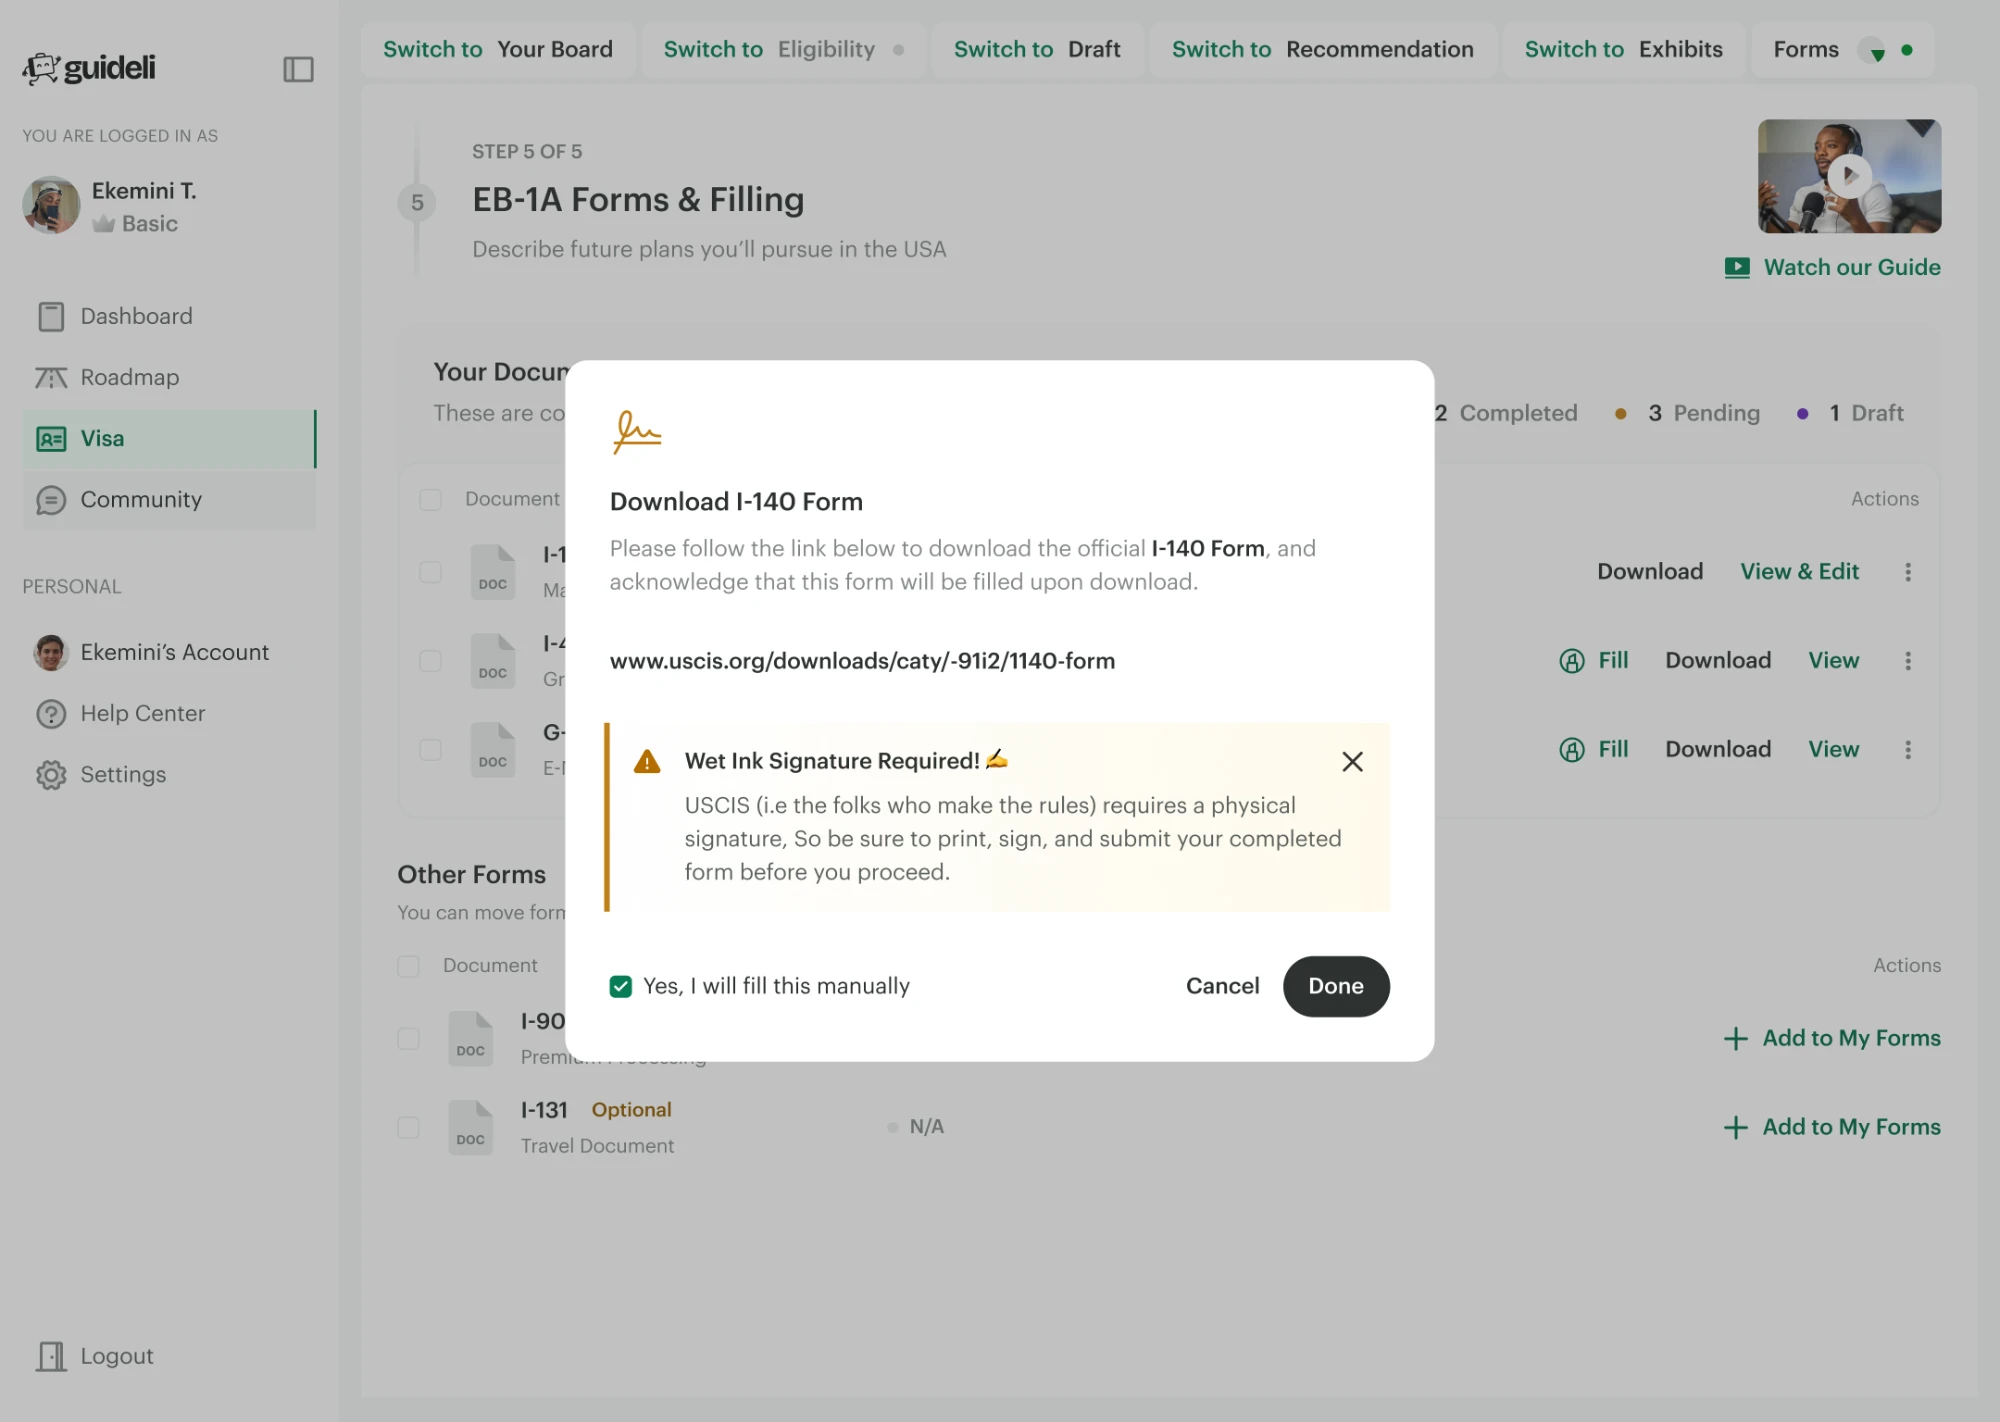2000x1422 pixels.
Task: Click the Logout door icon
Action: point(51,1356)
